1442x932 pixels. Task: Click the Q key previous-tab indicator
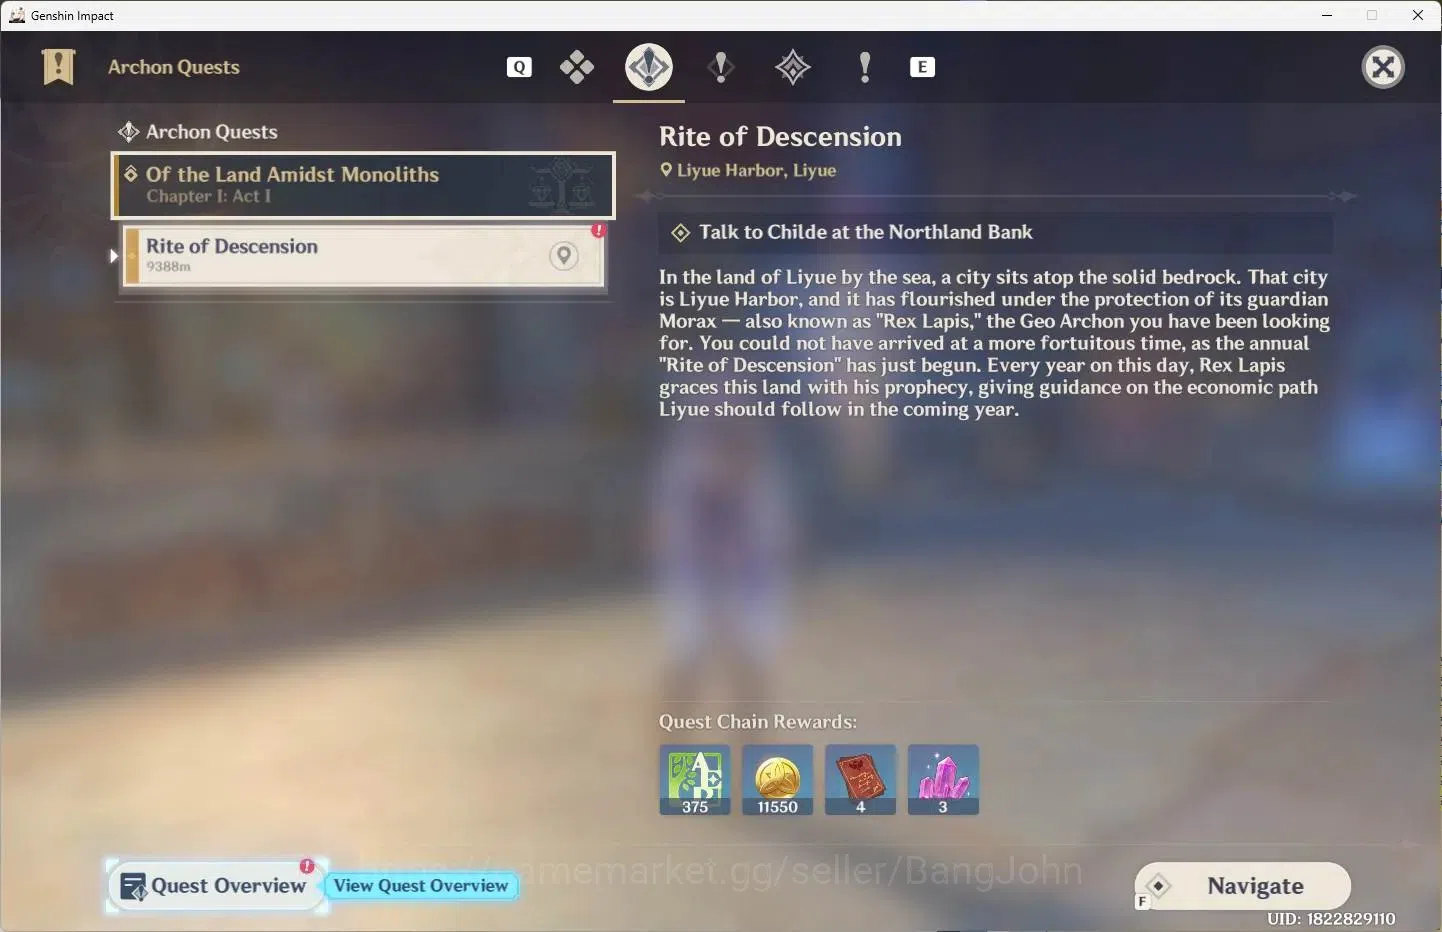[519, 67]
